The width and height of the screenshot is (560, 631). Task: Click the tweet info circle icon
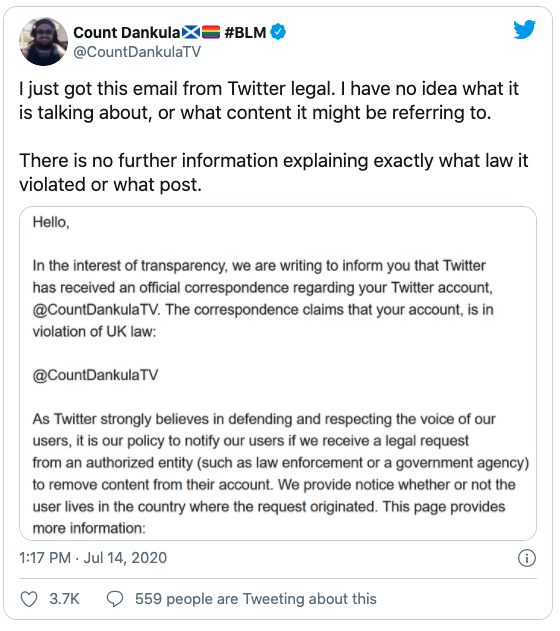click(x=527, y=558)
